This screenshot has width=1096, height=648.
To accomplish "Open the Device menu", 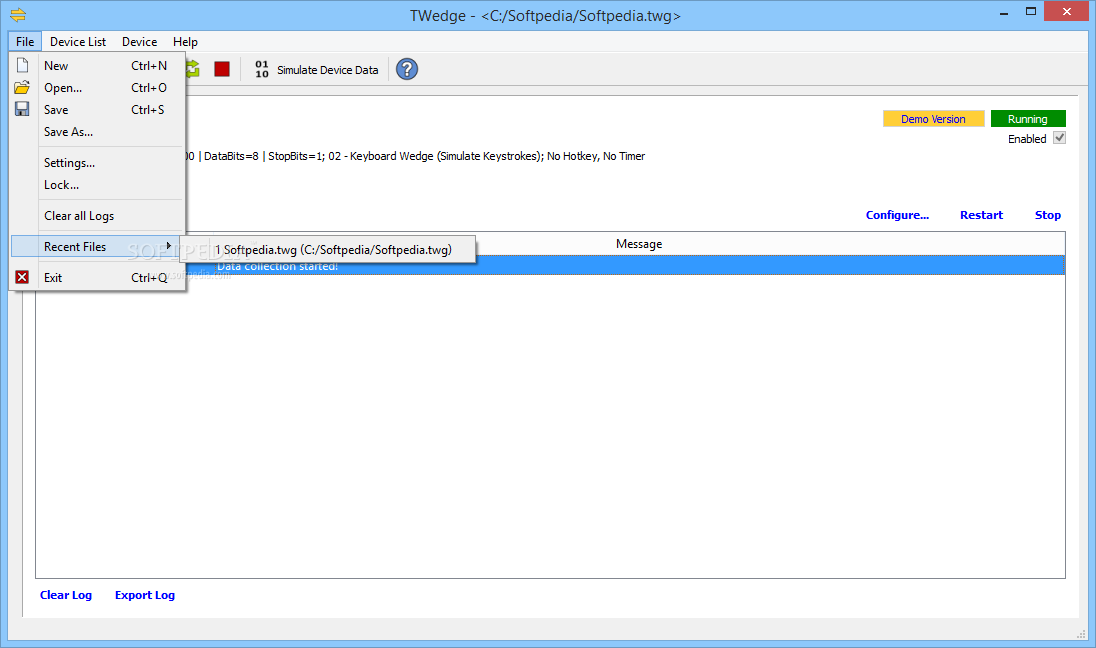I will coord(139,42).
